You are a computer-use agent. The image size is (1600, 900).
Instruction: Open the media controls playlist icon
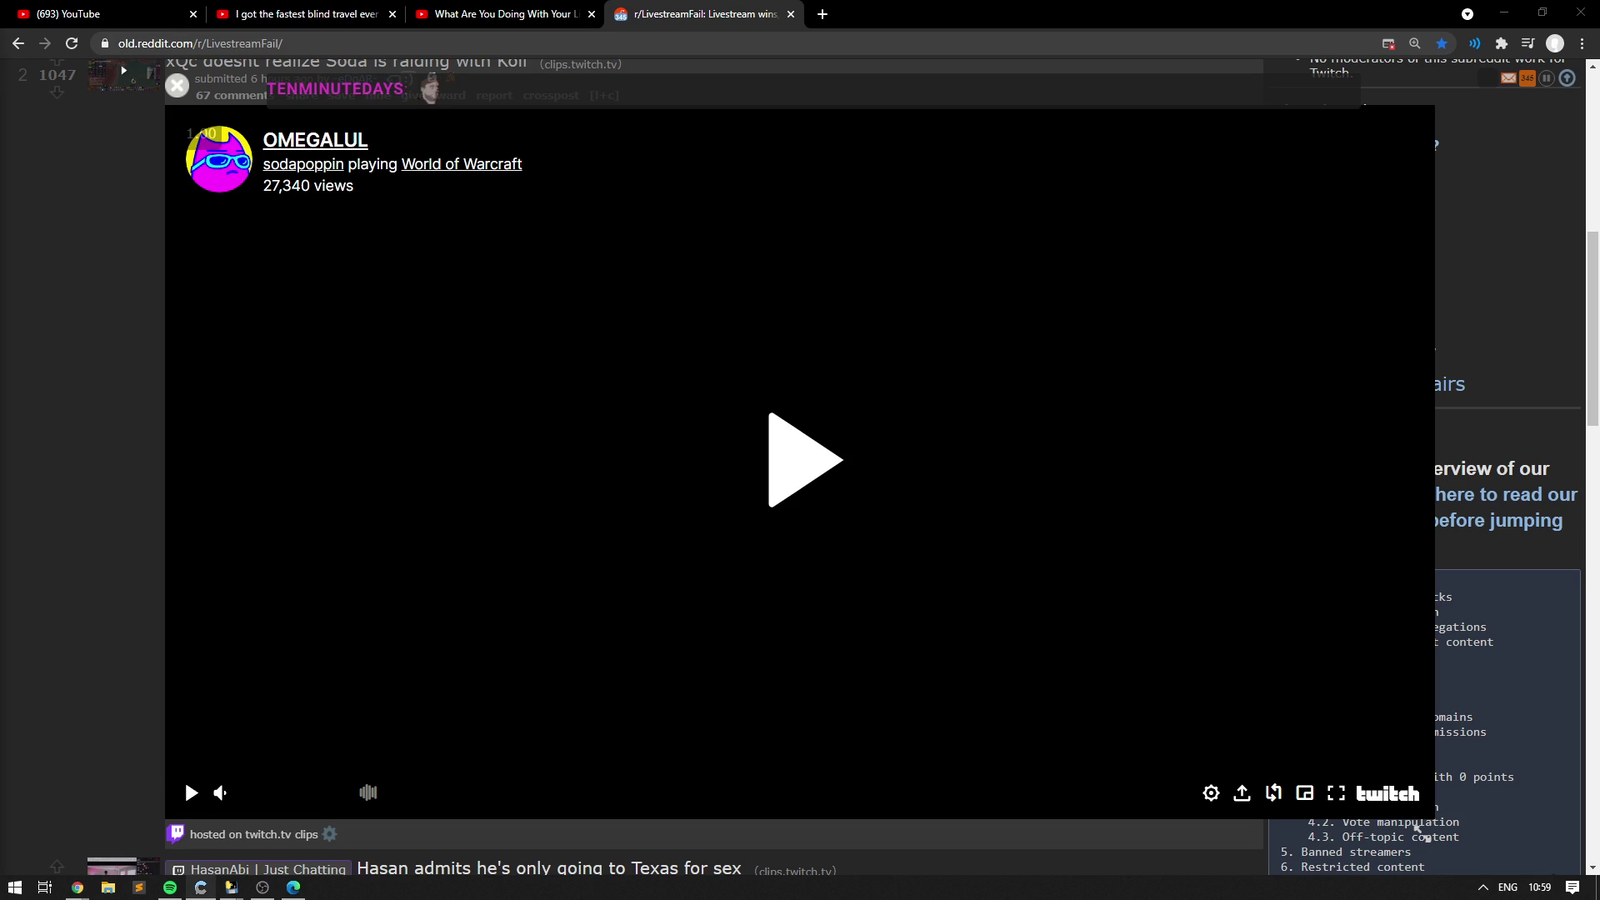[x=1528, y=43]
